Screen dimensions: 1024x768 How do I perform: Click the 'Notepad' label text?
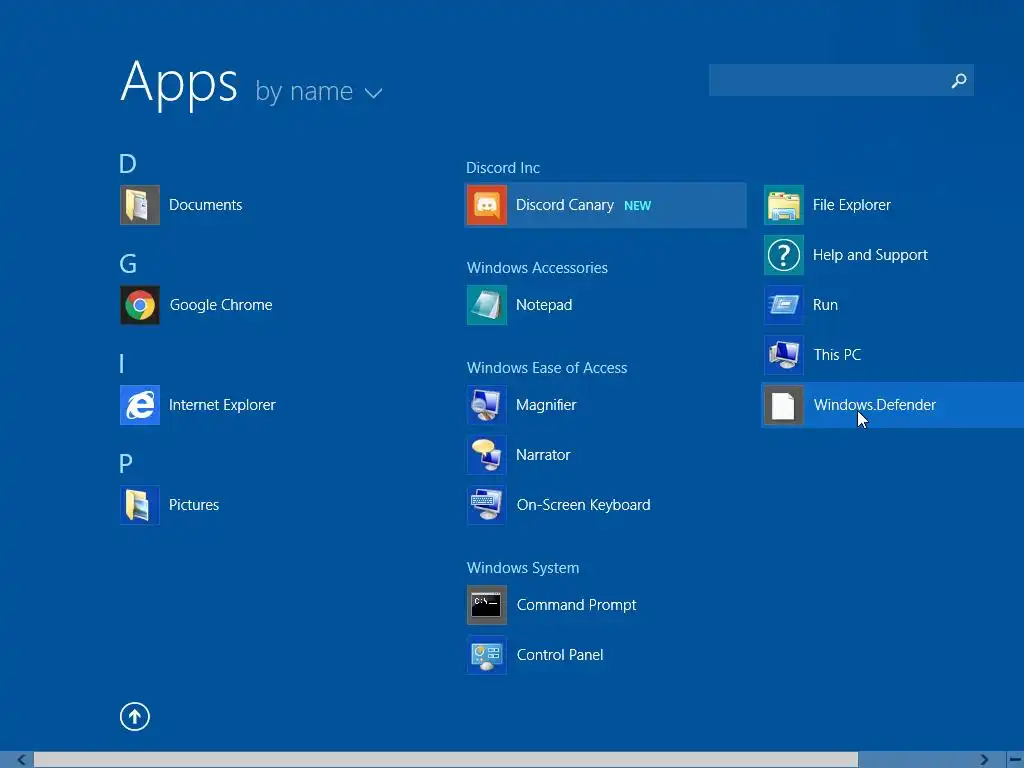pyautogui.click(x=544, y=305)
